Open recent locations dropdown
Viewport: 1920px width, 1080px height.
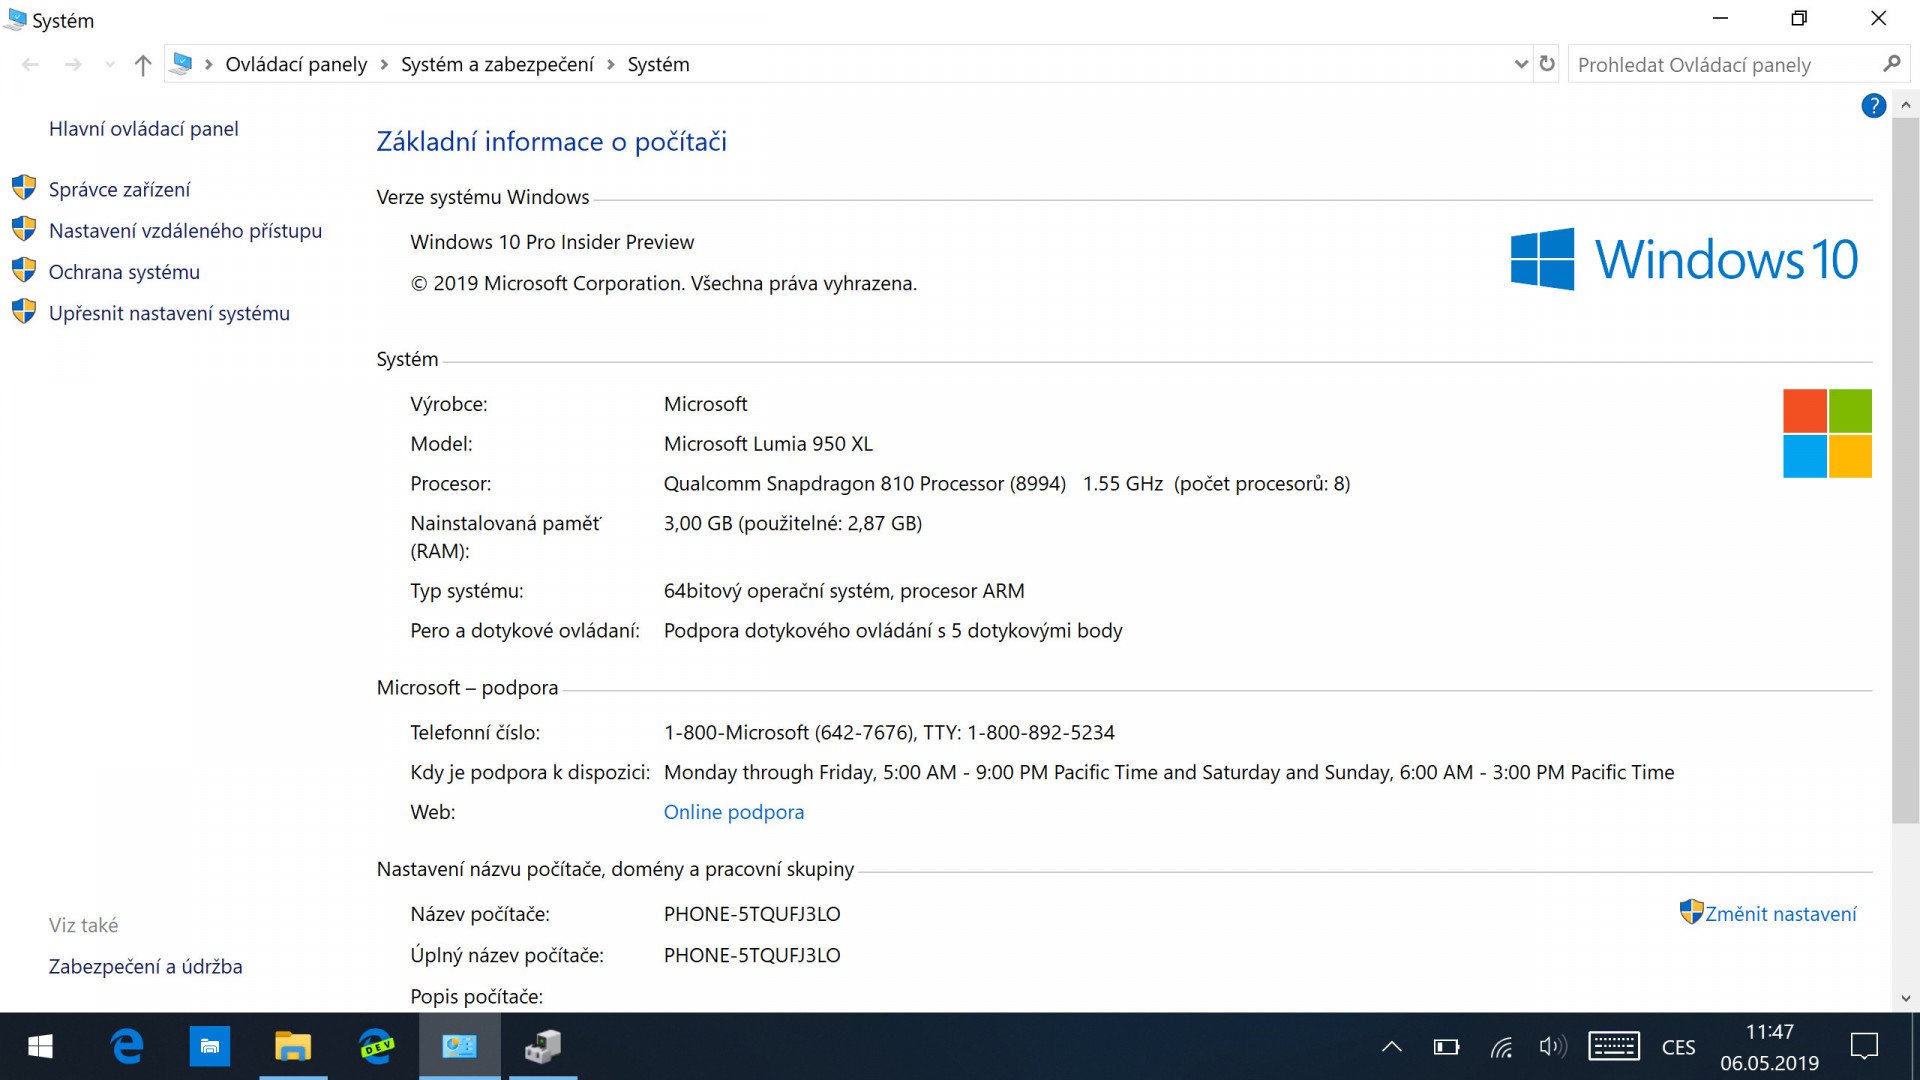109,65
